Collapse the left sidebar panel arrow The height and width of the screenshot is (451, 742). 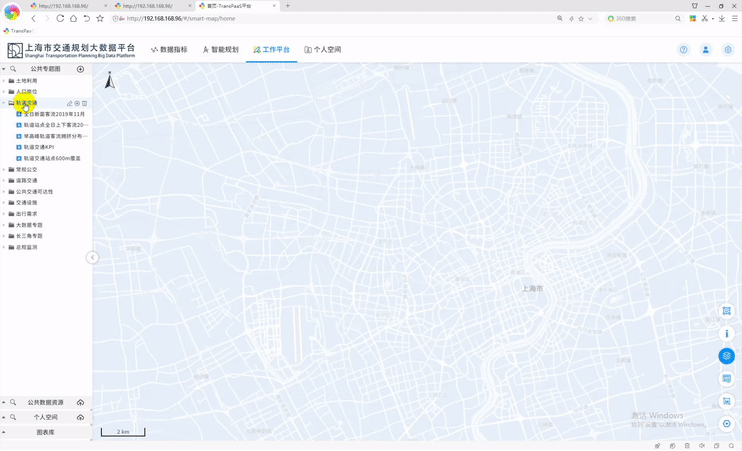tap(92, 258)
